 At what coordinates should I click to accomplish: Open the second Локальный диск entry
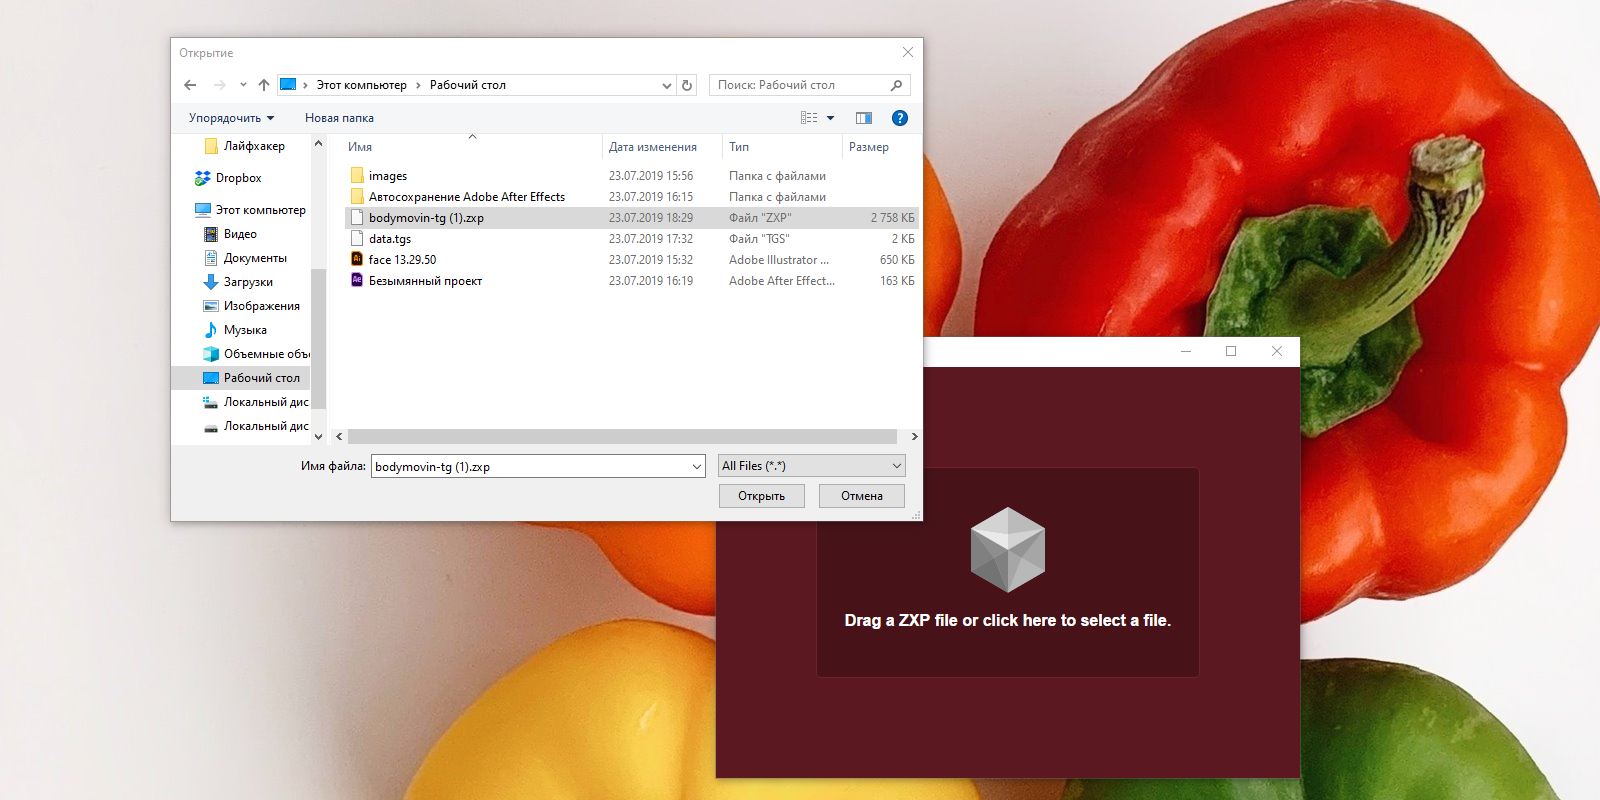coord(256,426)
